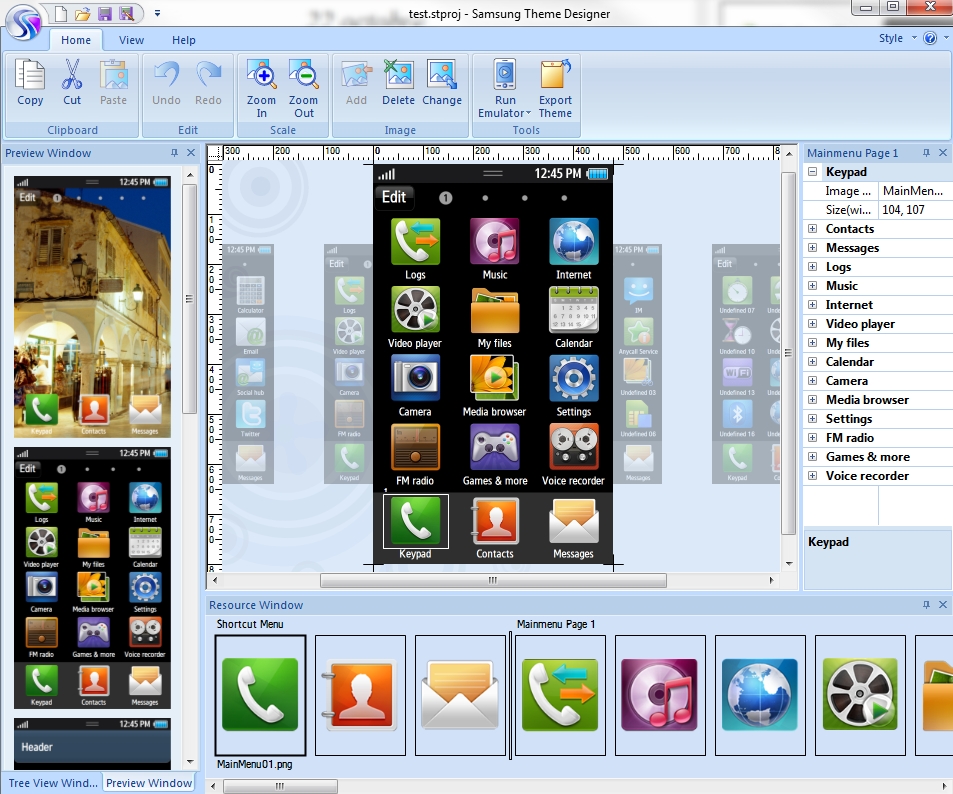
Task: Click the Paste icon in the ribbon
Action: (114, 74)
